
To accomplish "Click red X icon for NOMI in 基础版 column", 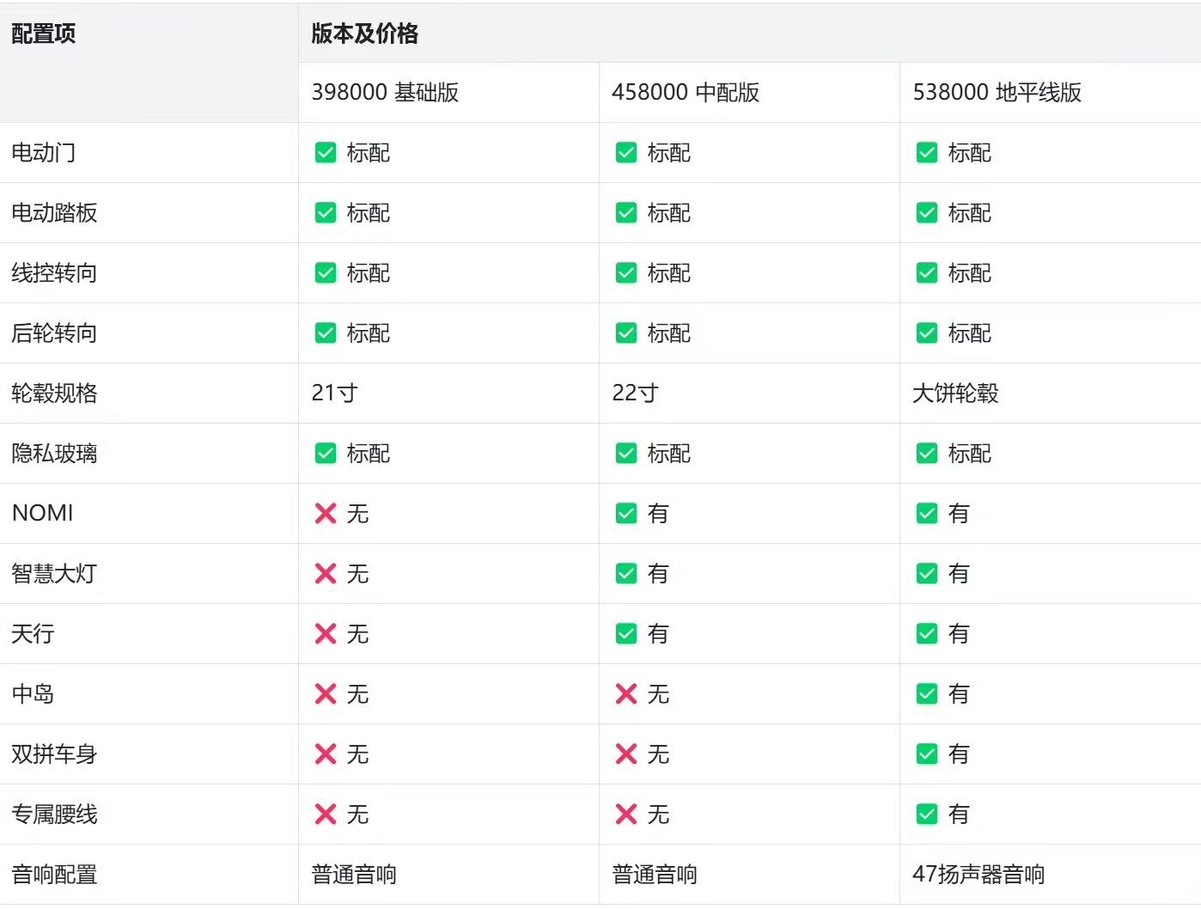I will [x=325, y=514].
